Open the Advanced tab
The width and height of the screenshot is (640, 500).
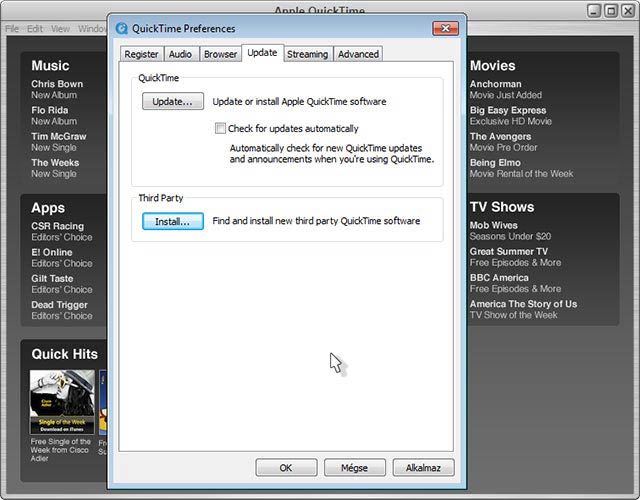coord(358,54)
